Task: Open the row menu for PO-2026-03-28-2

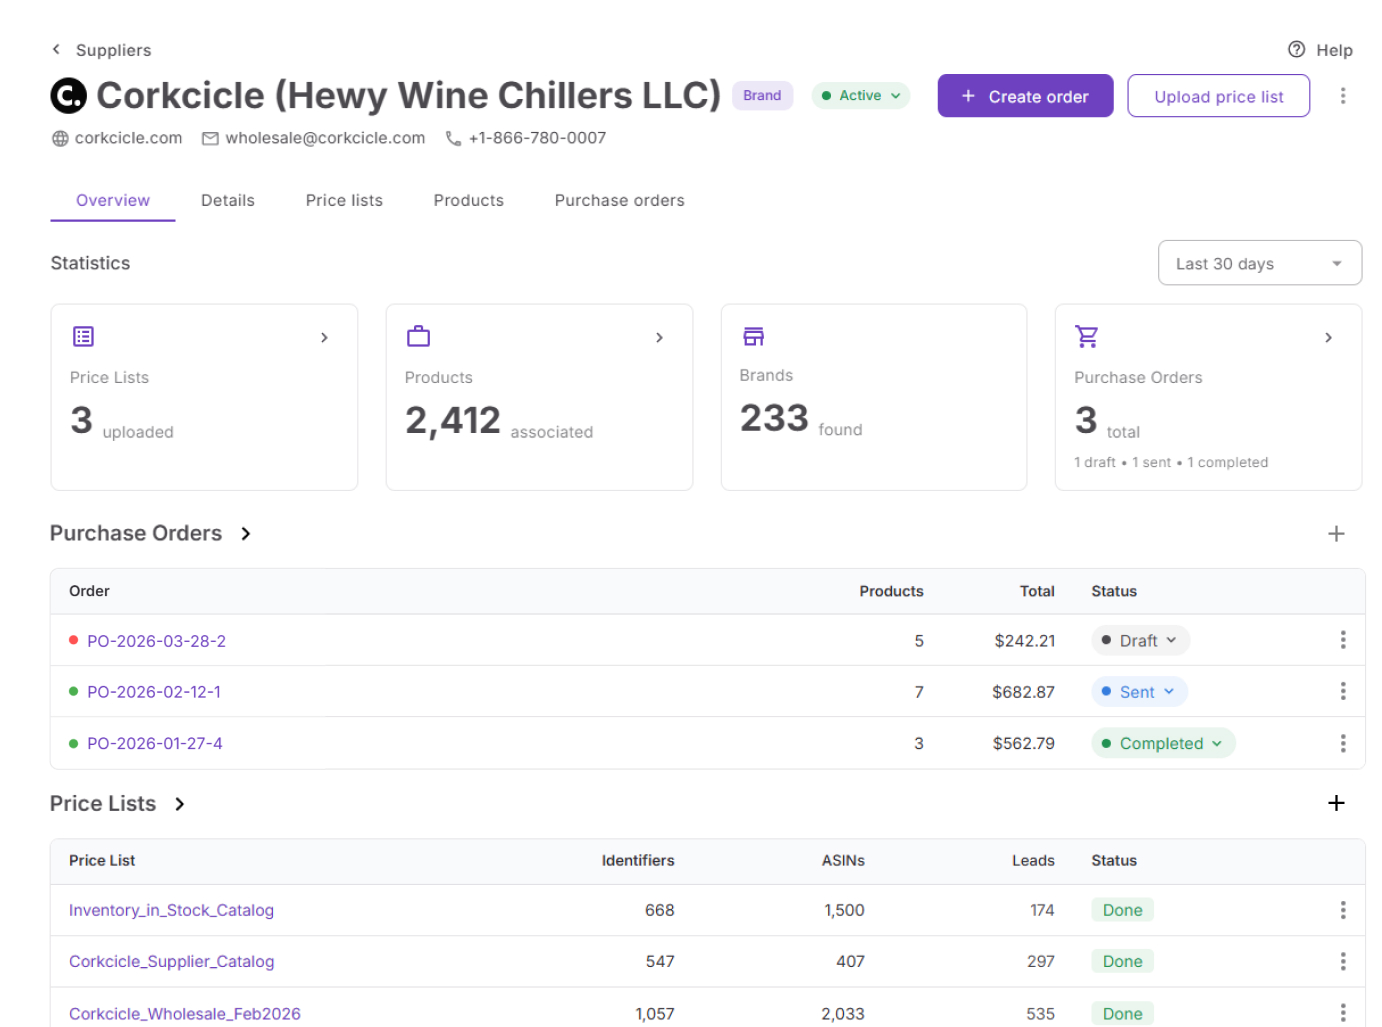Action: (x=1342, y=640)
